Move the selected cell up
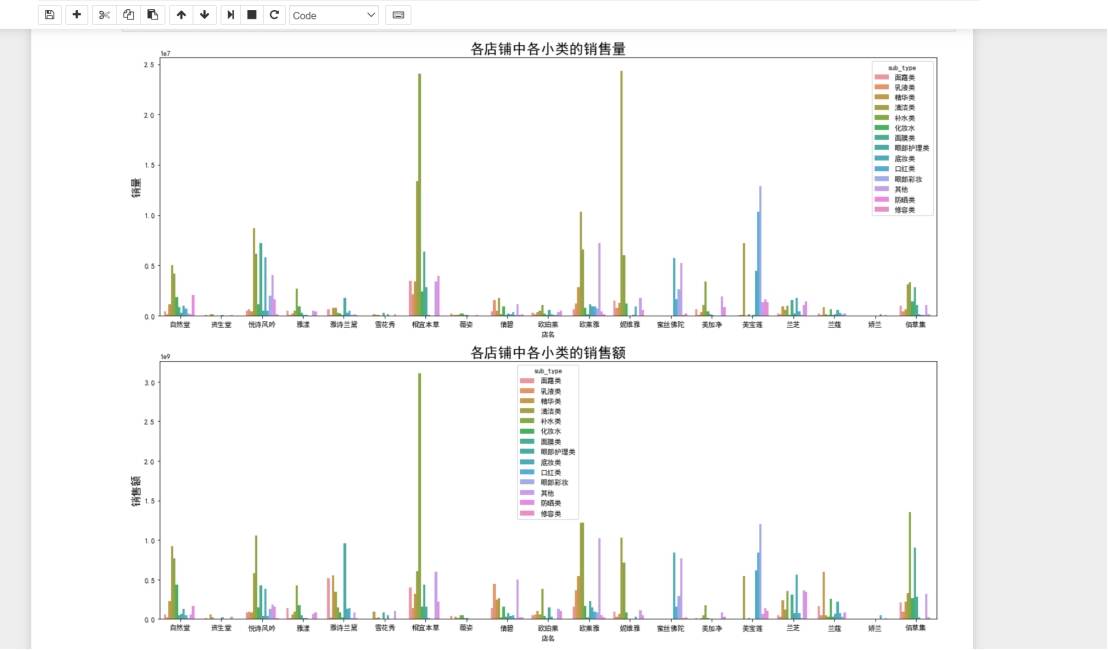 pyautogui.click(x=182, y=15)
